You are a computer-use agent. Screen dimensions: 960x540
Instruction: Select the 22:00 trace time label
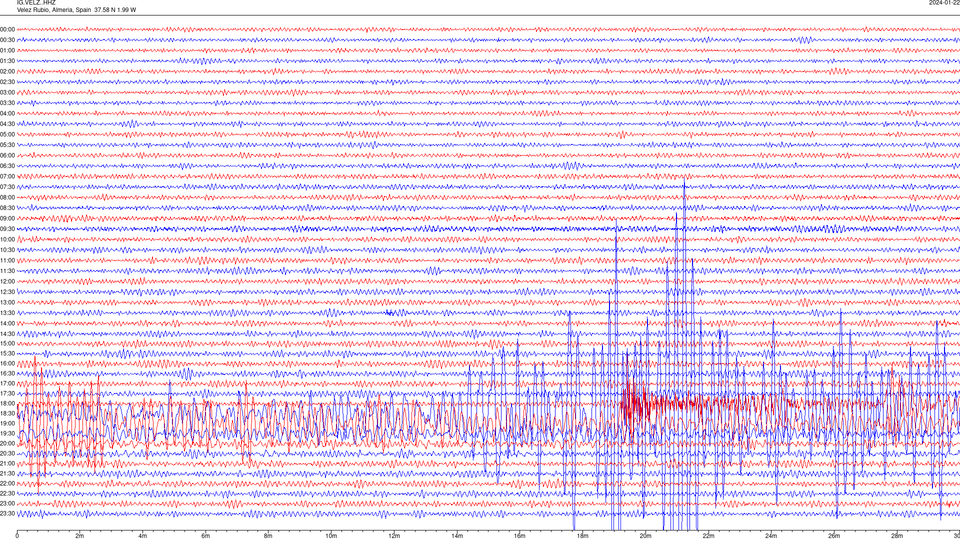[7, 483]
